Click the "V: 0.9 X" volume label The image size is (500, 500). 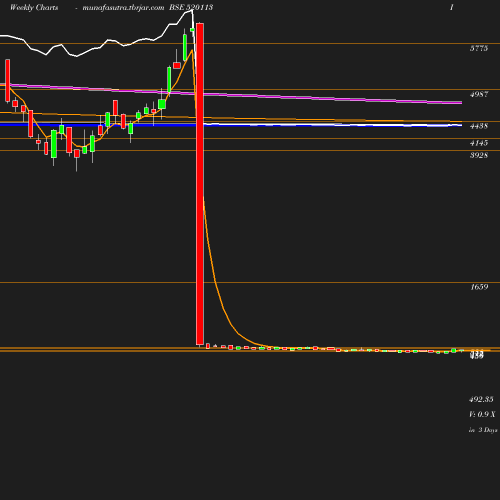click(482, 414)
